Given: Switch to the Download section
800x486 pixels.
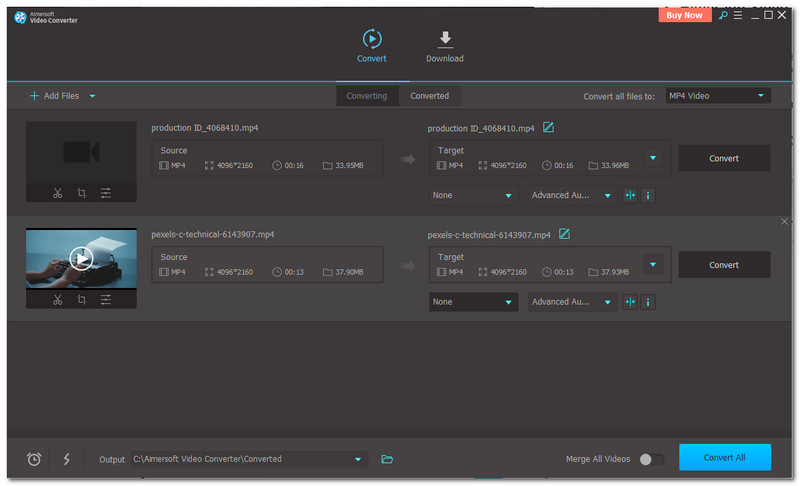Looking at the screenshot, I should coord(444,46).
